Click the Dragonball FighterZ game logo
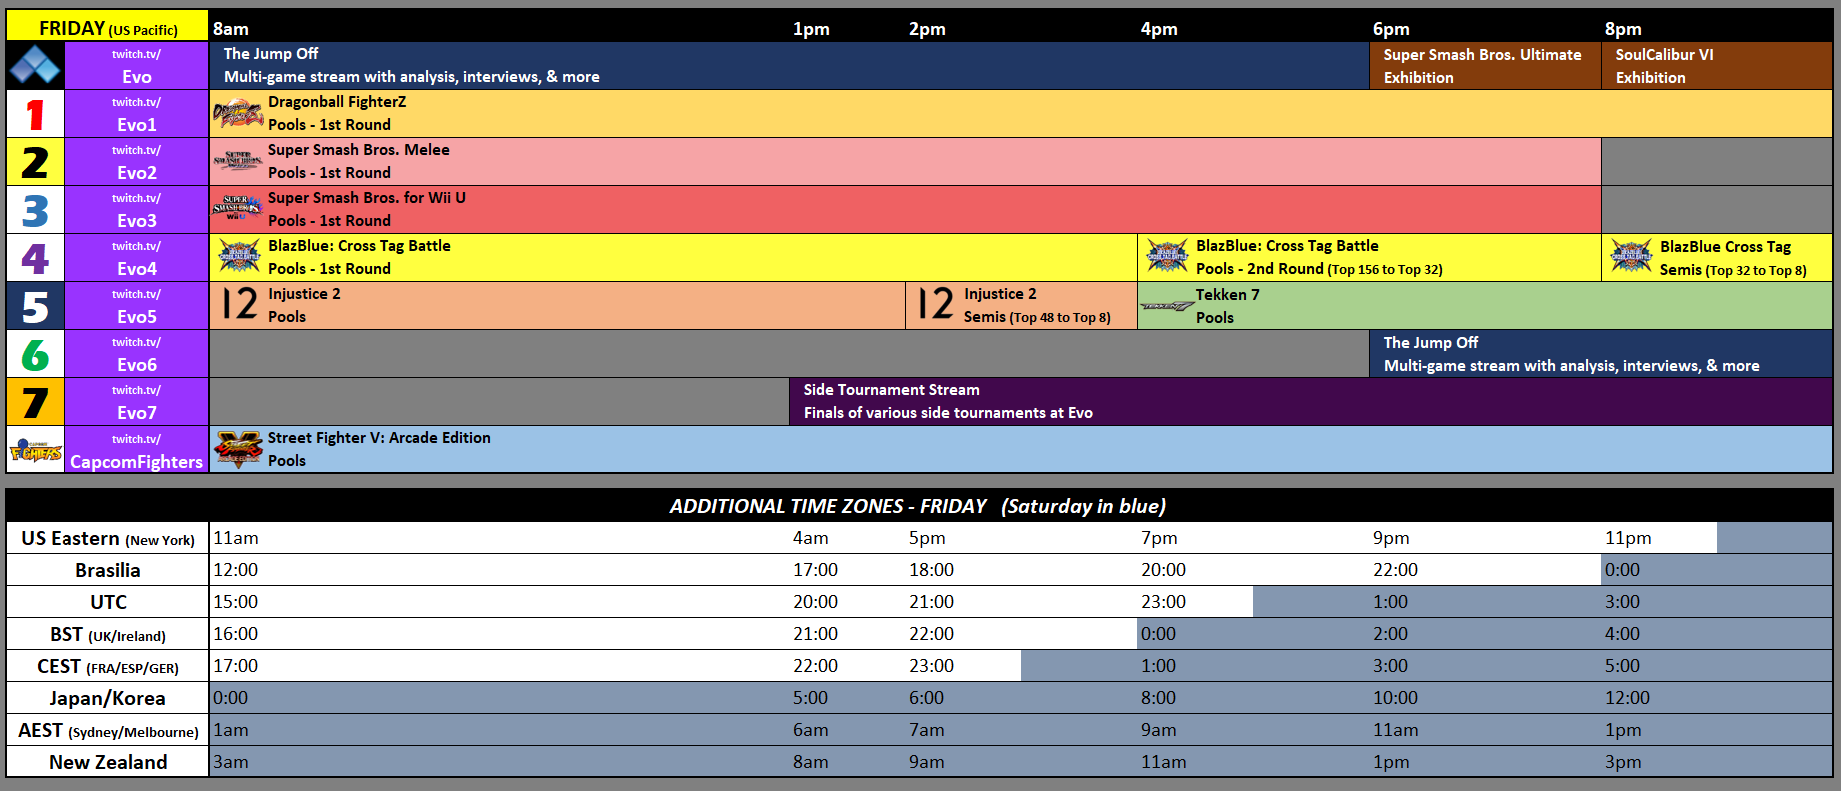This screenshot has height=791, width=1841. pos(238,114)
